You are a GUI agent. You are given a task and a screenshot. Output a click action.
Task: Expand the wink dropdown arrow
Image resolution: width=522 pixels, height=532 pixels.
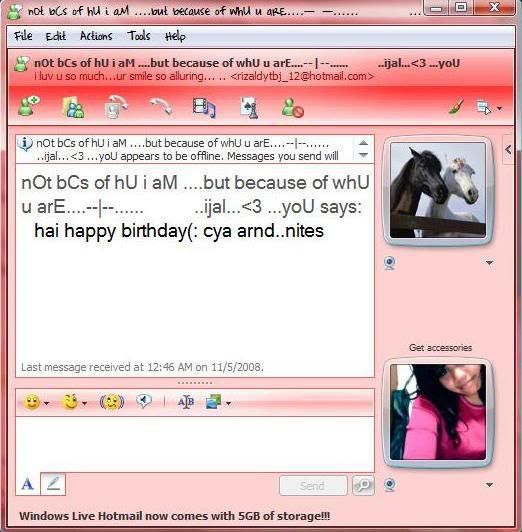pos(84,403)
